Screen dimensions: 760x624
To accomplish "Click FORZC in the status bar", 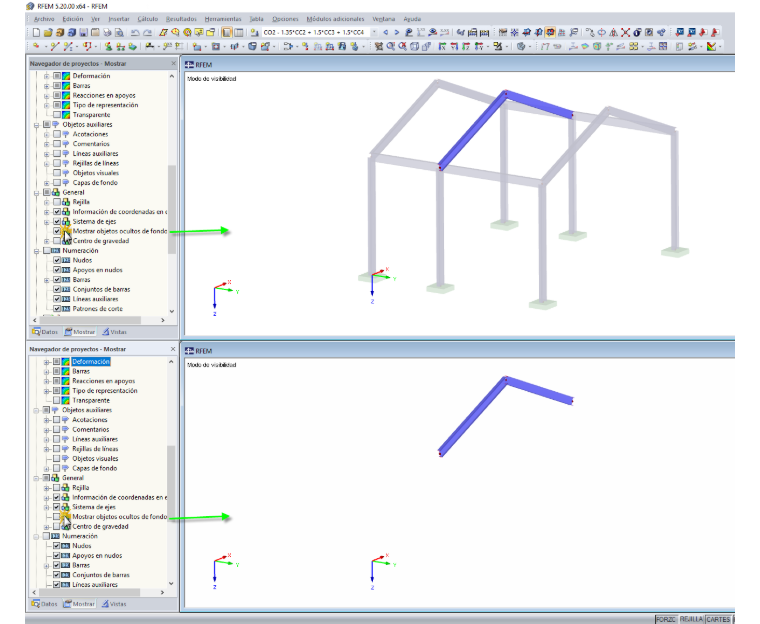I will [666, 619].
